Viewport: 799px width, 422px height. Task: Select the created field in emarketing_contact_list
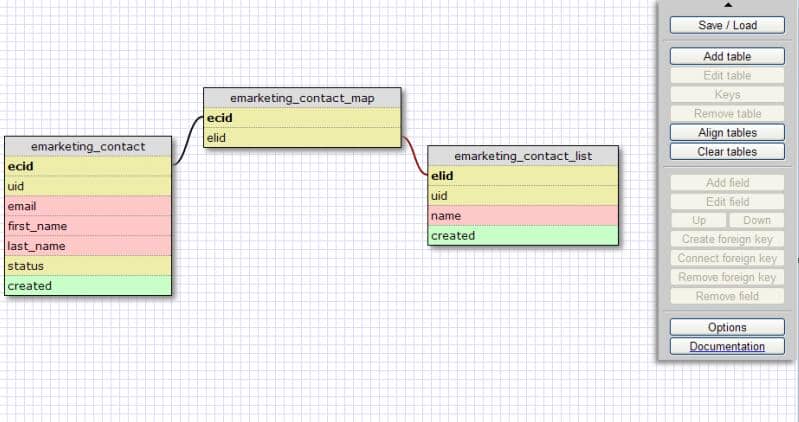523,236
